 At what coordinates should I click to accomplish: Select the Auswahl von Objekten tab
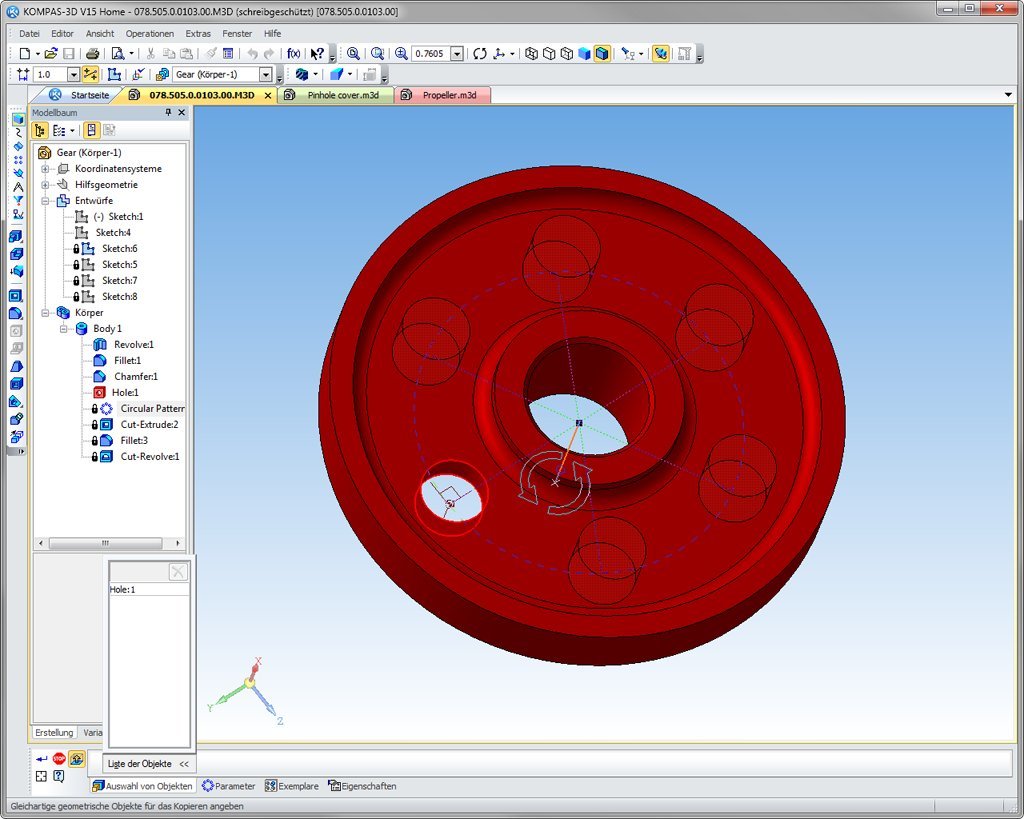143,786
